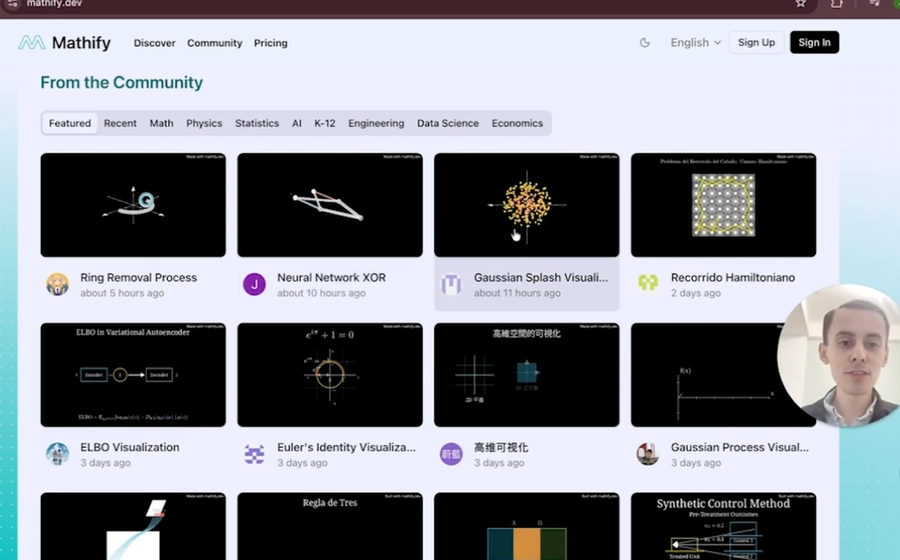Click the Gaussian Splash author avatar
This screenshot has width=900, height=560.
[x=451, y=284]
